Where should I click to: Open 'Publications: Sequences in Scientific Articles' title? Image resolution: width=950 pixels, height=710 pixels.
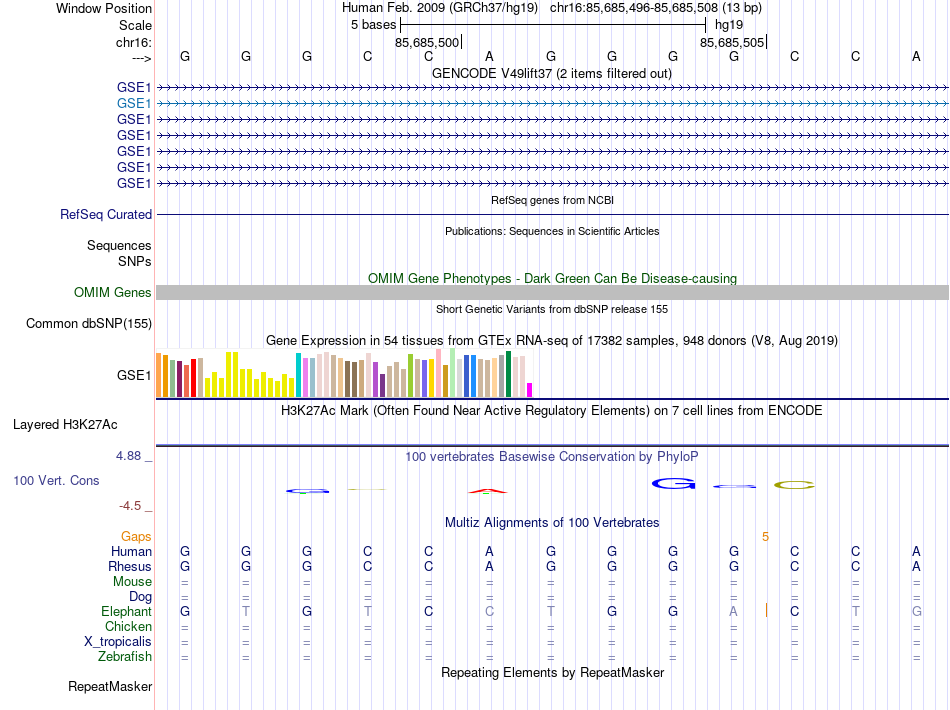[552, 231]
